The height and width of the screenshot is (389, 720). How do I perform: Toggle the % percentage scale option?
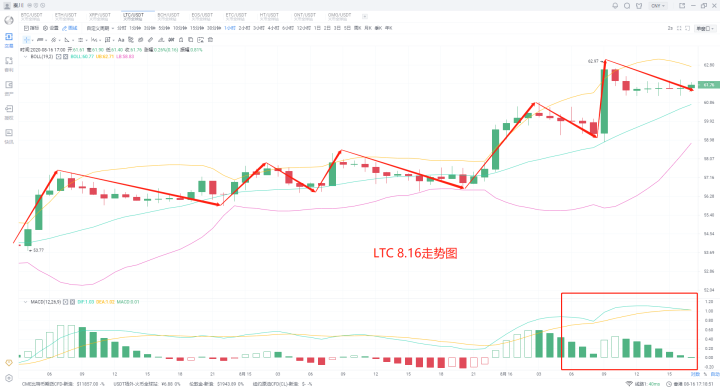(x=705, y=374)
